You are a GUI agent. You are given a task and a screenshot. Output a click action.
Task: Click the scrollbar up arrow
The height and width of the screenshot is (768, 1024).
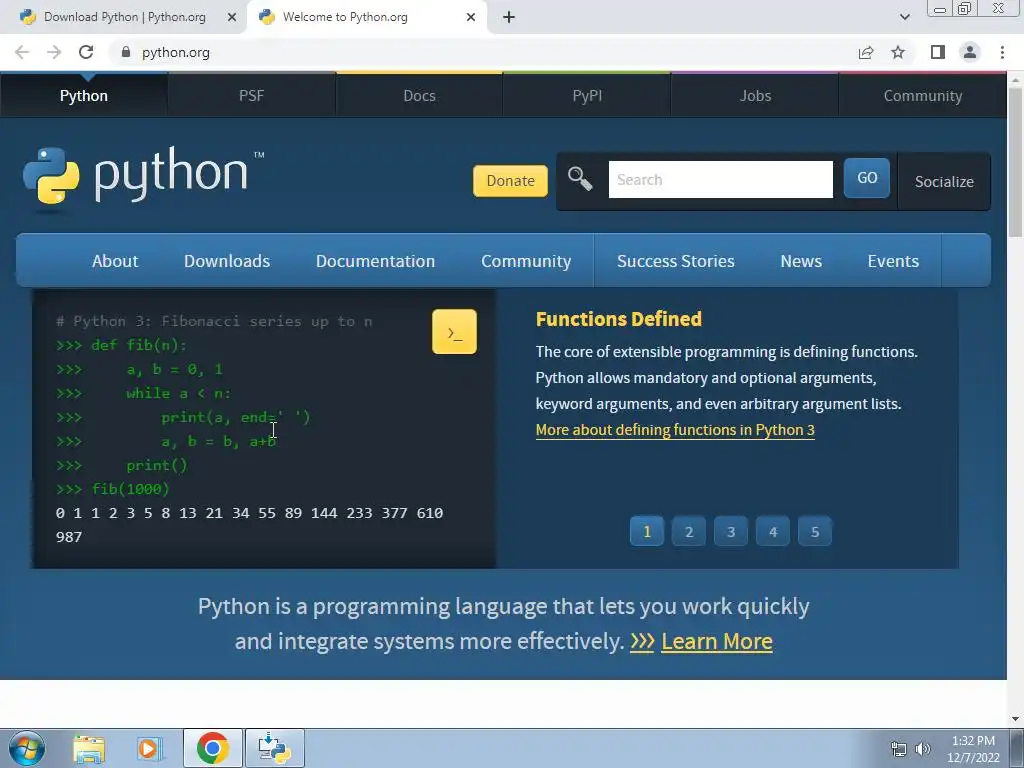coord(1015,80)
